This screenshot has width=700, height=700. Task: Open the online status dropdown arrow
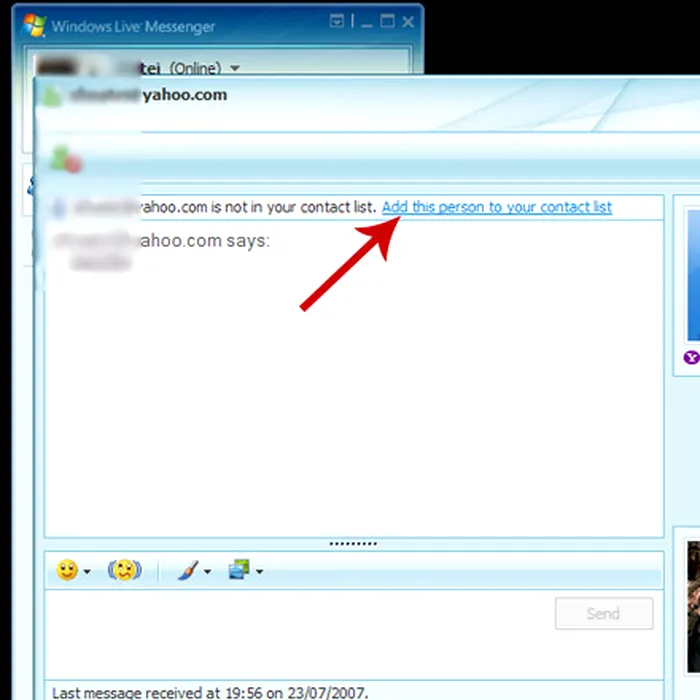(235, 68)
